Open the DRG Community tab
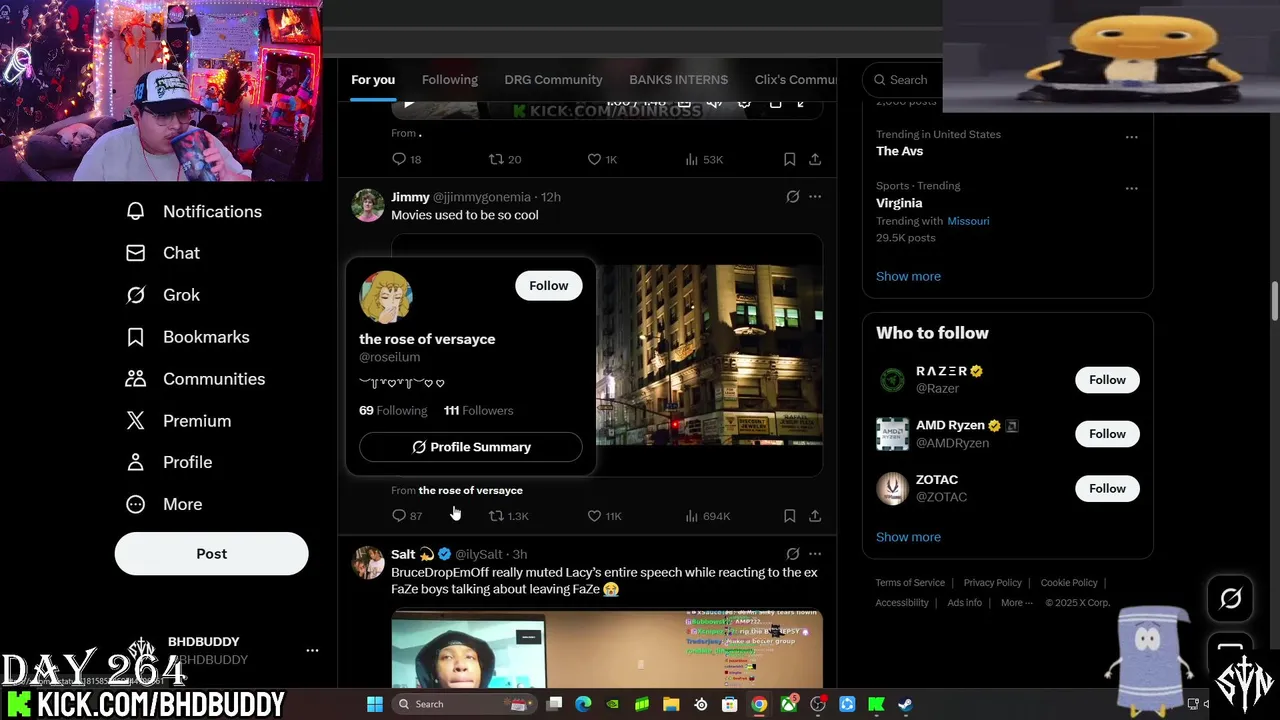 click(553, 80)
